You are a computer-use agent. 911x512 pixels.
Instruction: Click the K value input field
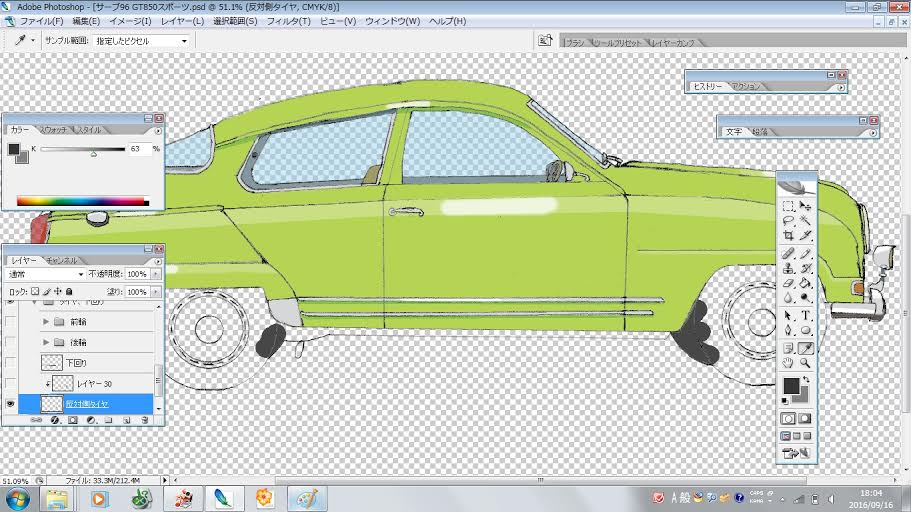pyautogui.click(x=138, y=149)
